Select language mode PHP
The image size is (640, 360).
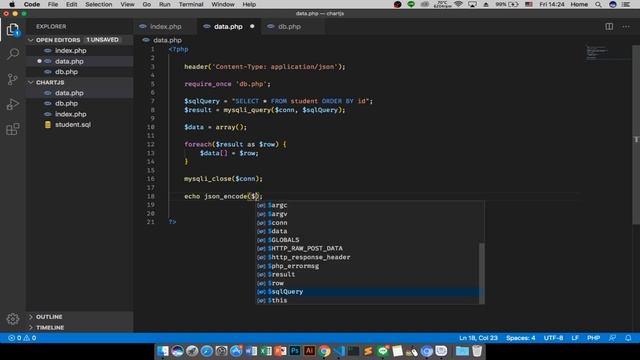click(593, 338)
